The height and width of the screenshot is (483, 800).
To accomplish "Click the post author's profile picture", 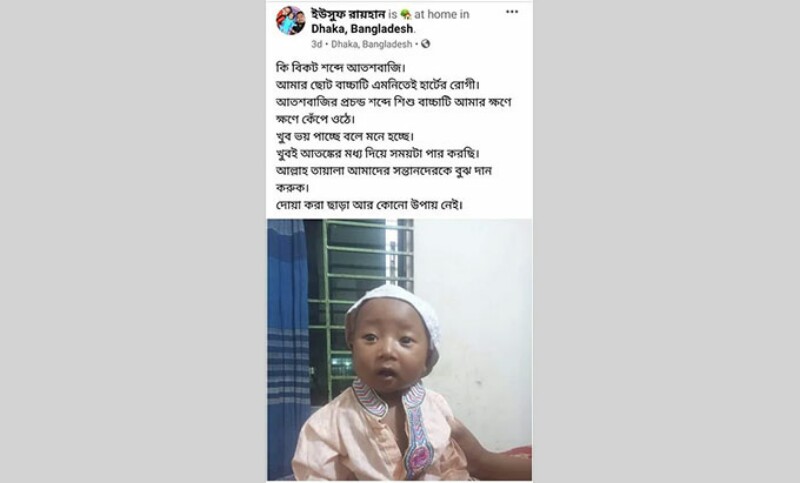I will 290,21.
